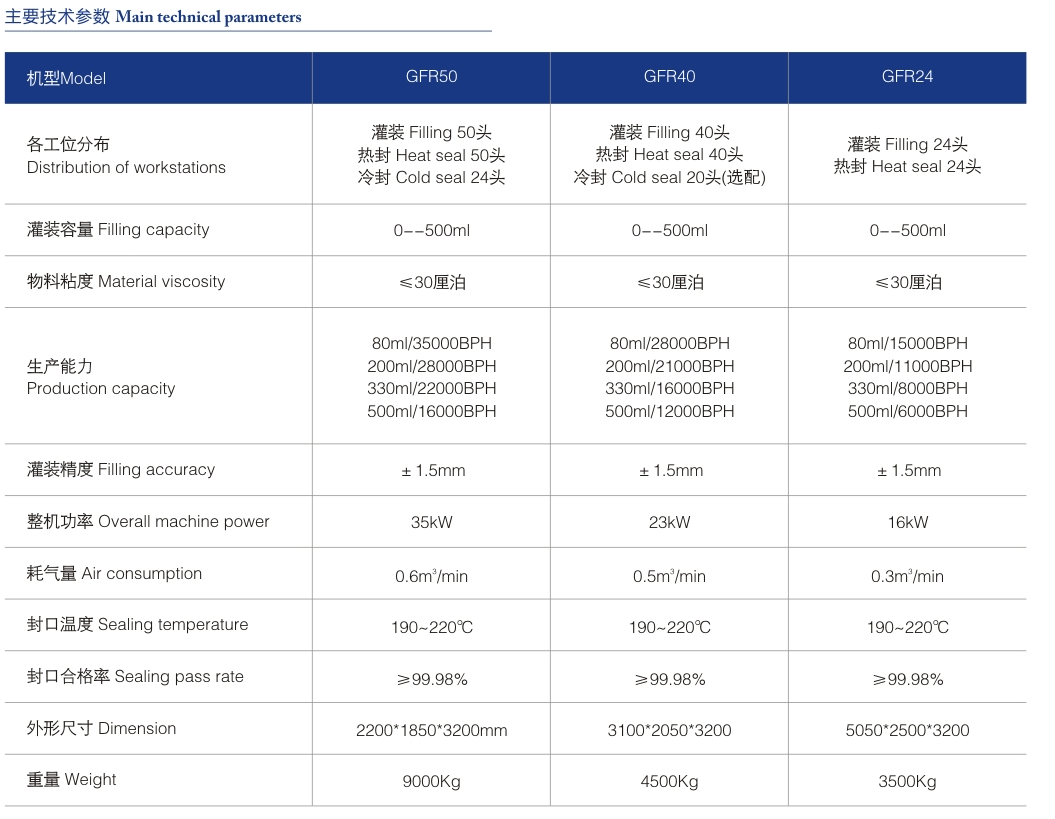This screenshot has height=819, width=1055.
Task: Select the 'Air consumption' row label
Action: tap(114, 574)
